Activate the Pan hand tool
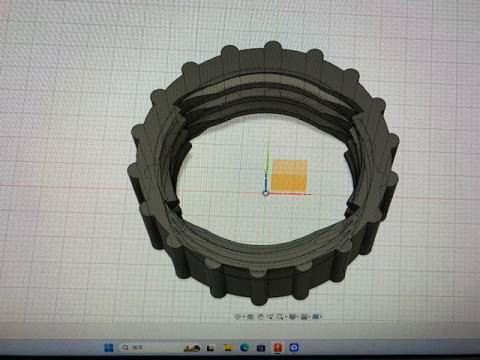This screenshot has width=480, height=360. coord(260,317)
